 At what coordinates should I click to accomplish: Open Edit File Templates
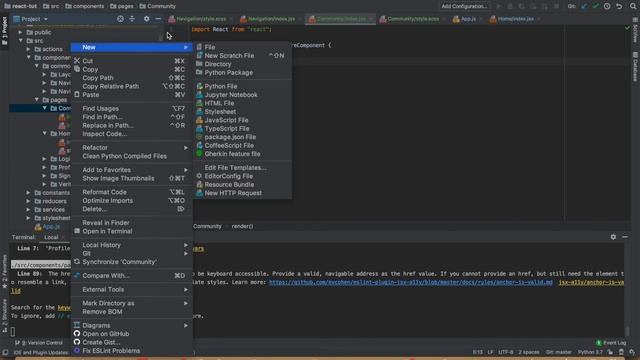click(x=235, y=168)
